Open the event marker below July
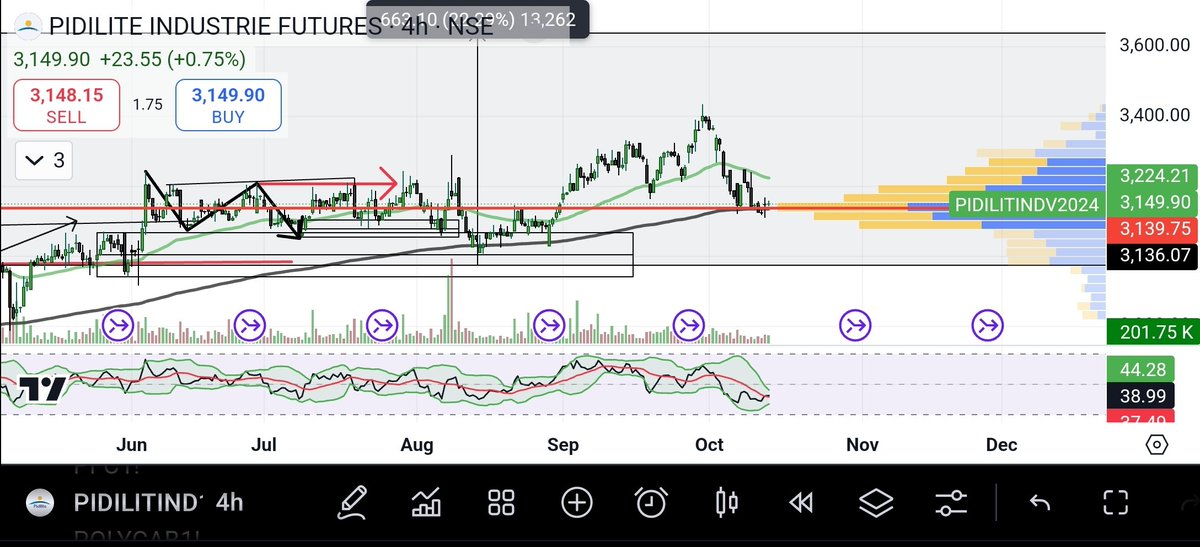1200x547 pixels. pos(249,325)
